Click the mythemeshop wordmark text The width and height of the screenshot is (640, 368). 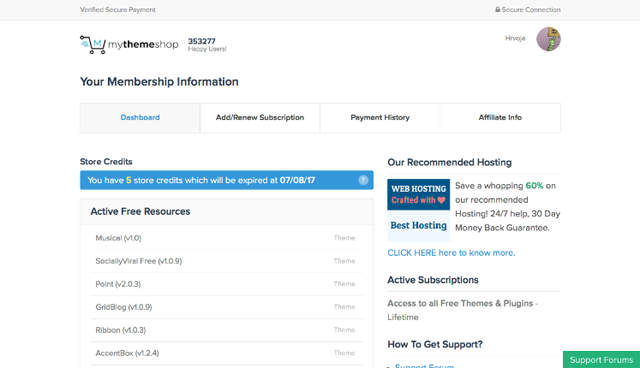click(x=143, y=44)
